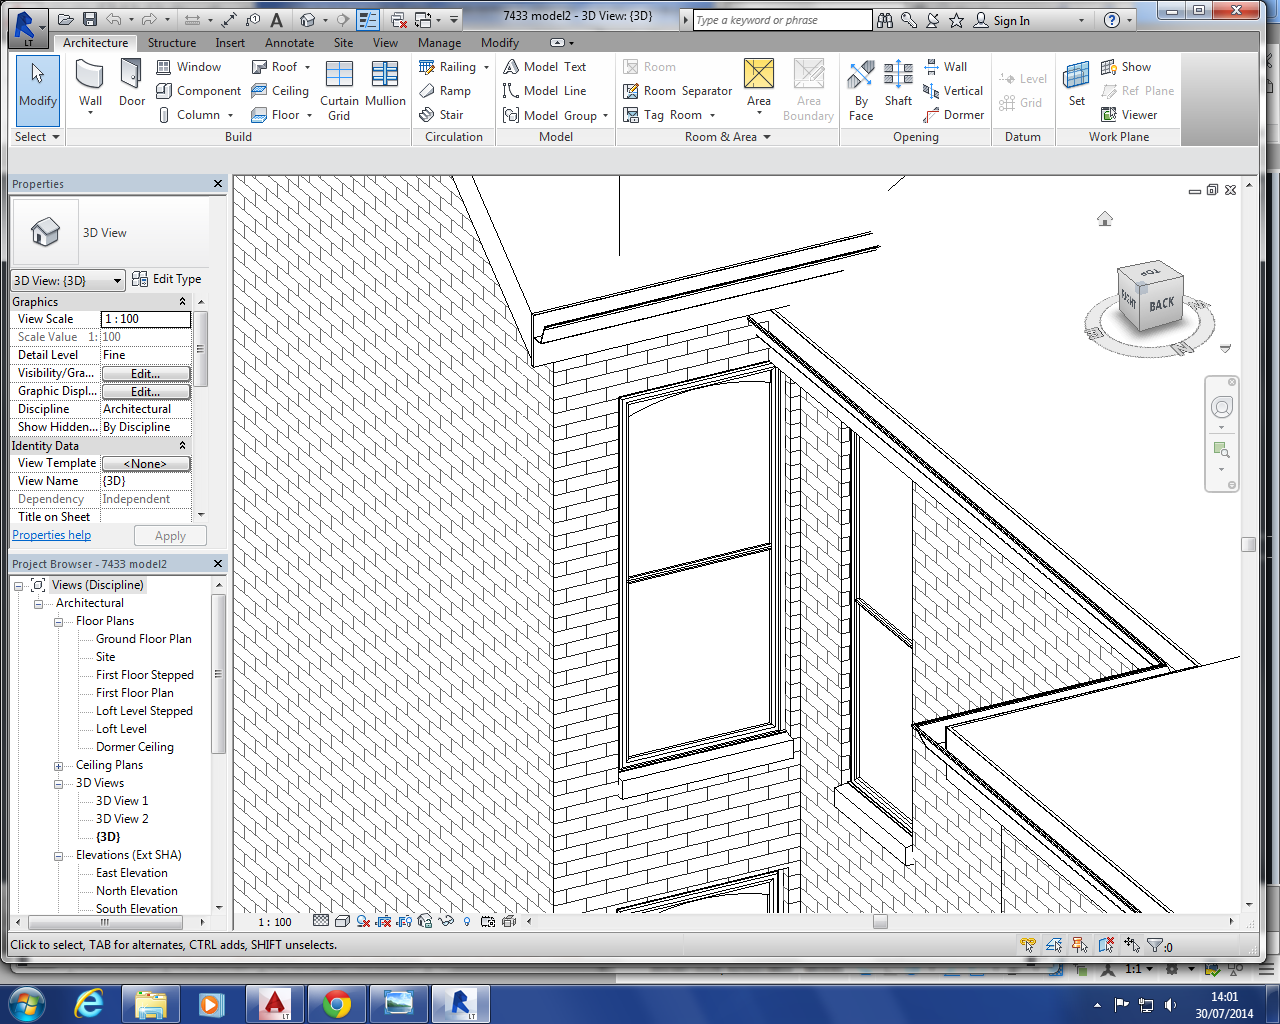Click the Edit Type button
Screen dimensions: 1280x1024
tap(167, 280)
